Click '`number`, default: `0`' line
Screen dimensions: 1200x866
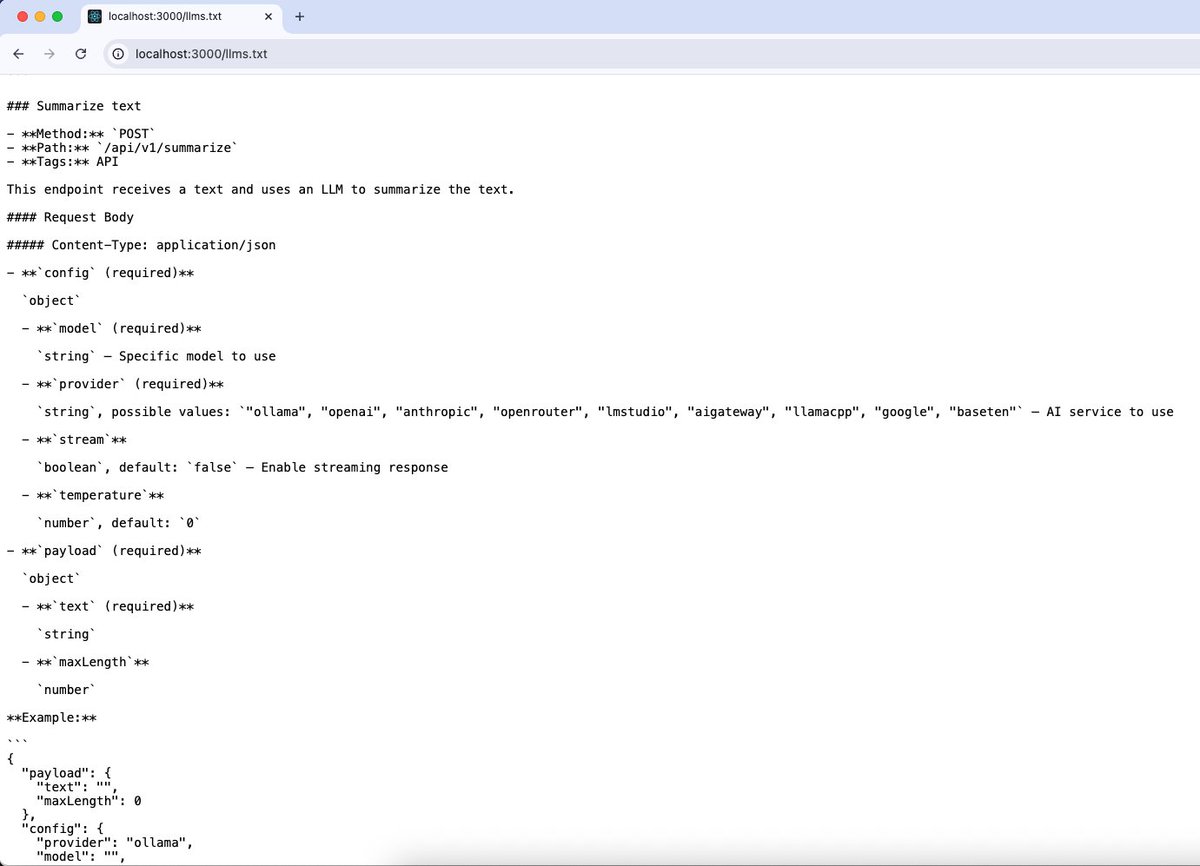coord(119,523)
